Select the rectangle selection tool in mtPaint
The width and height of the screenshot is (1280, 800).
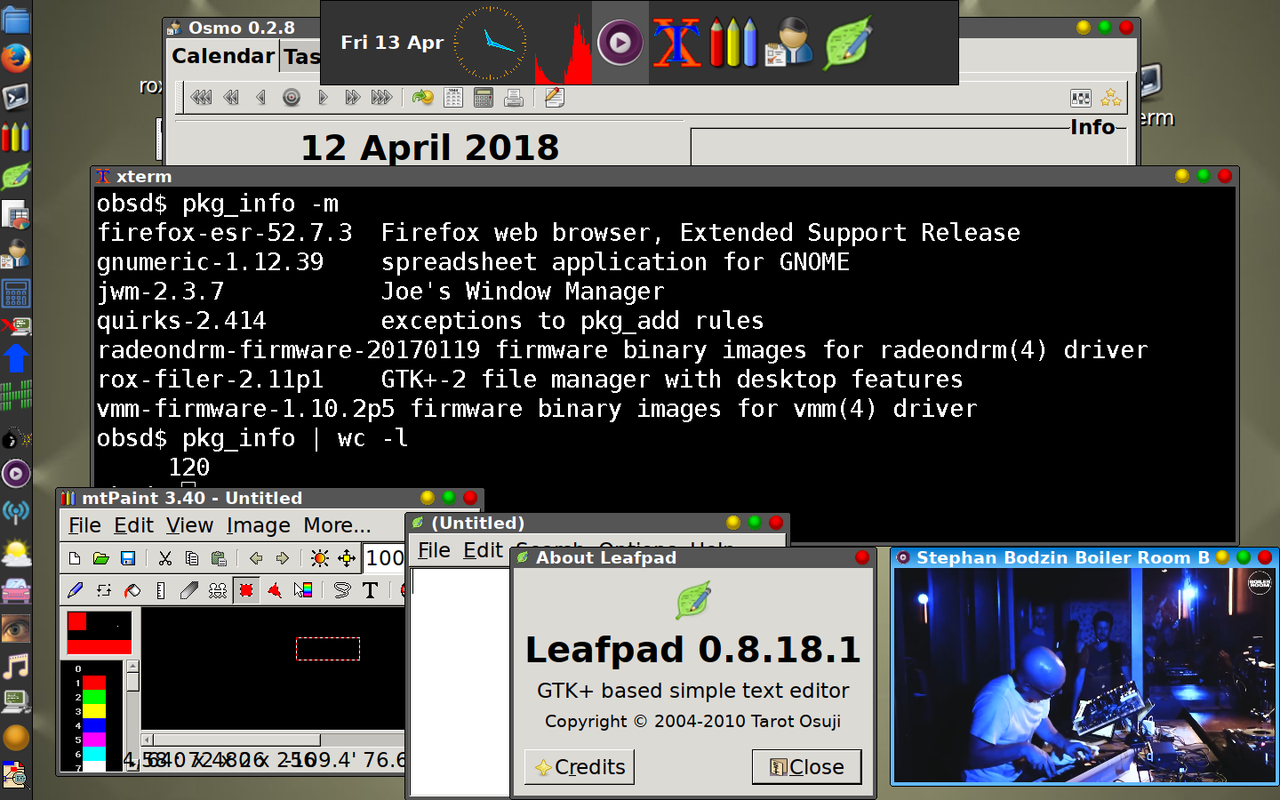click(x=246, y=590)
